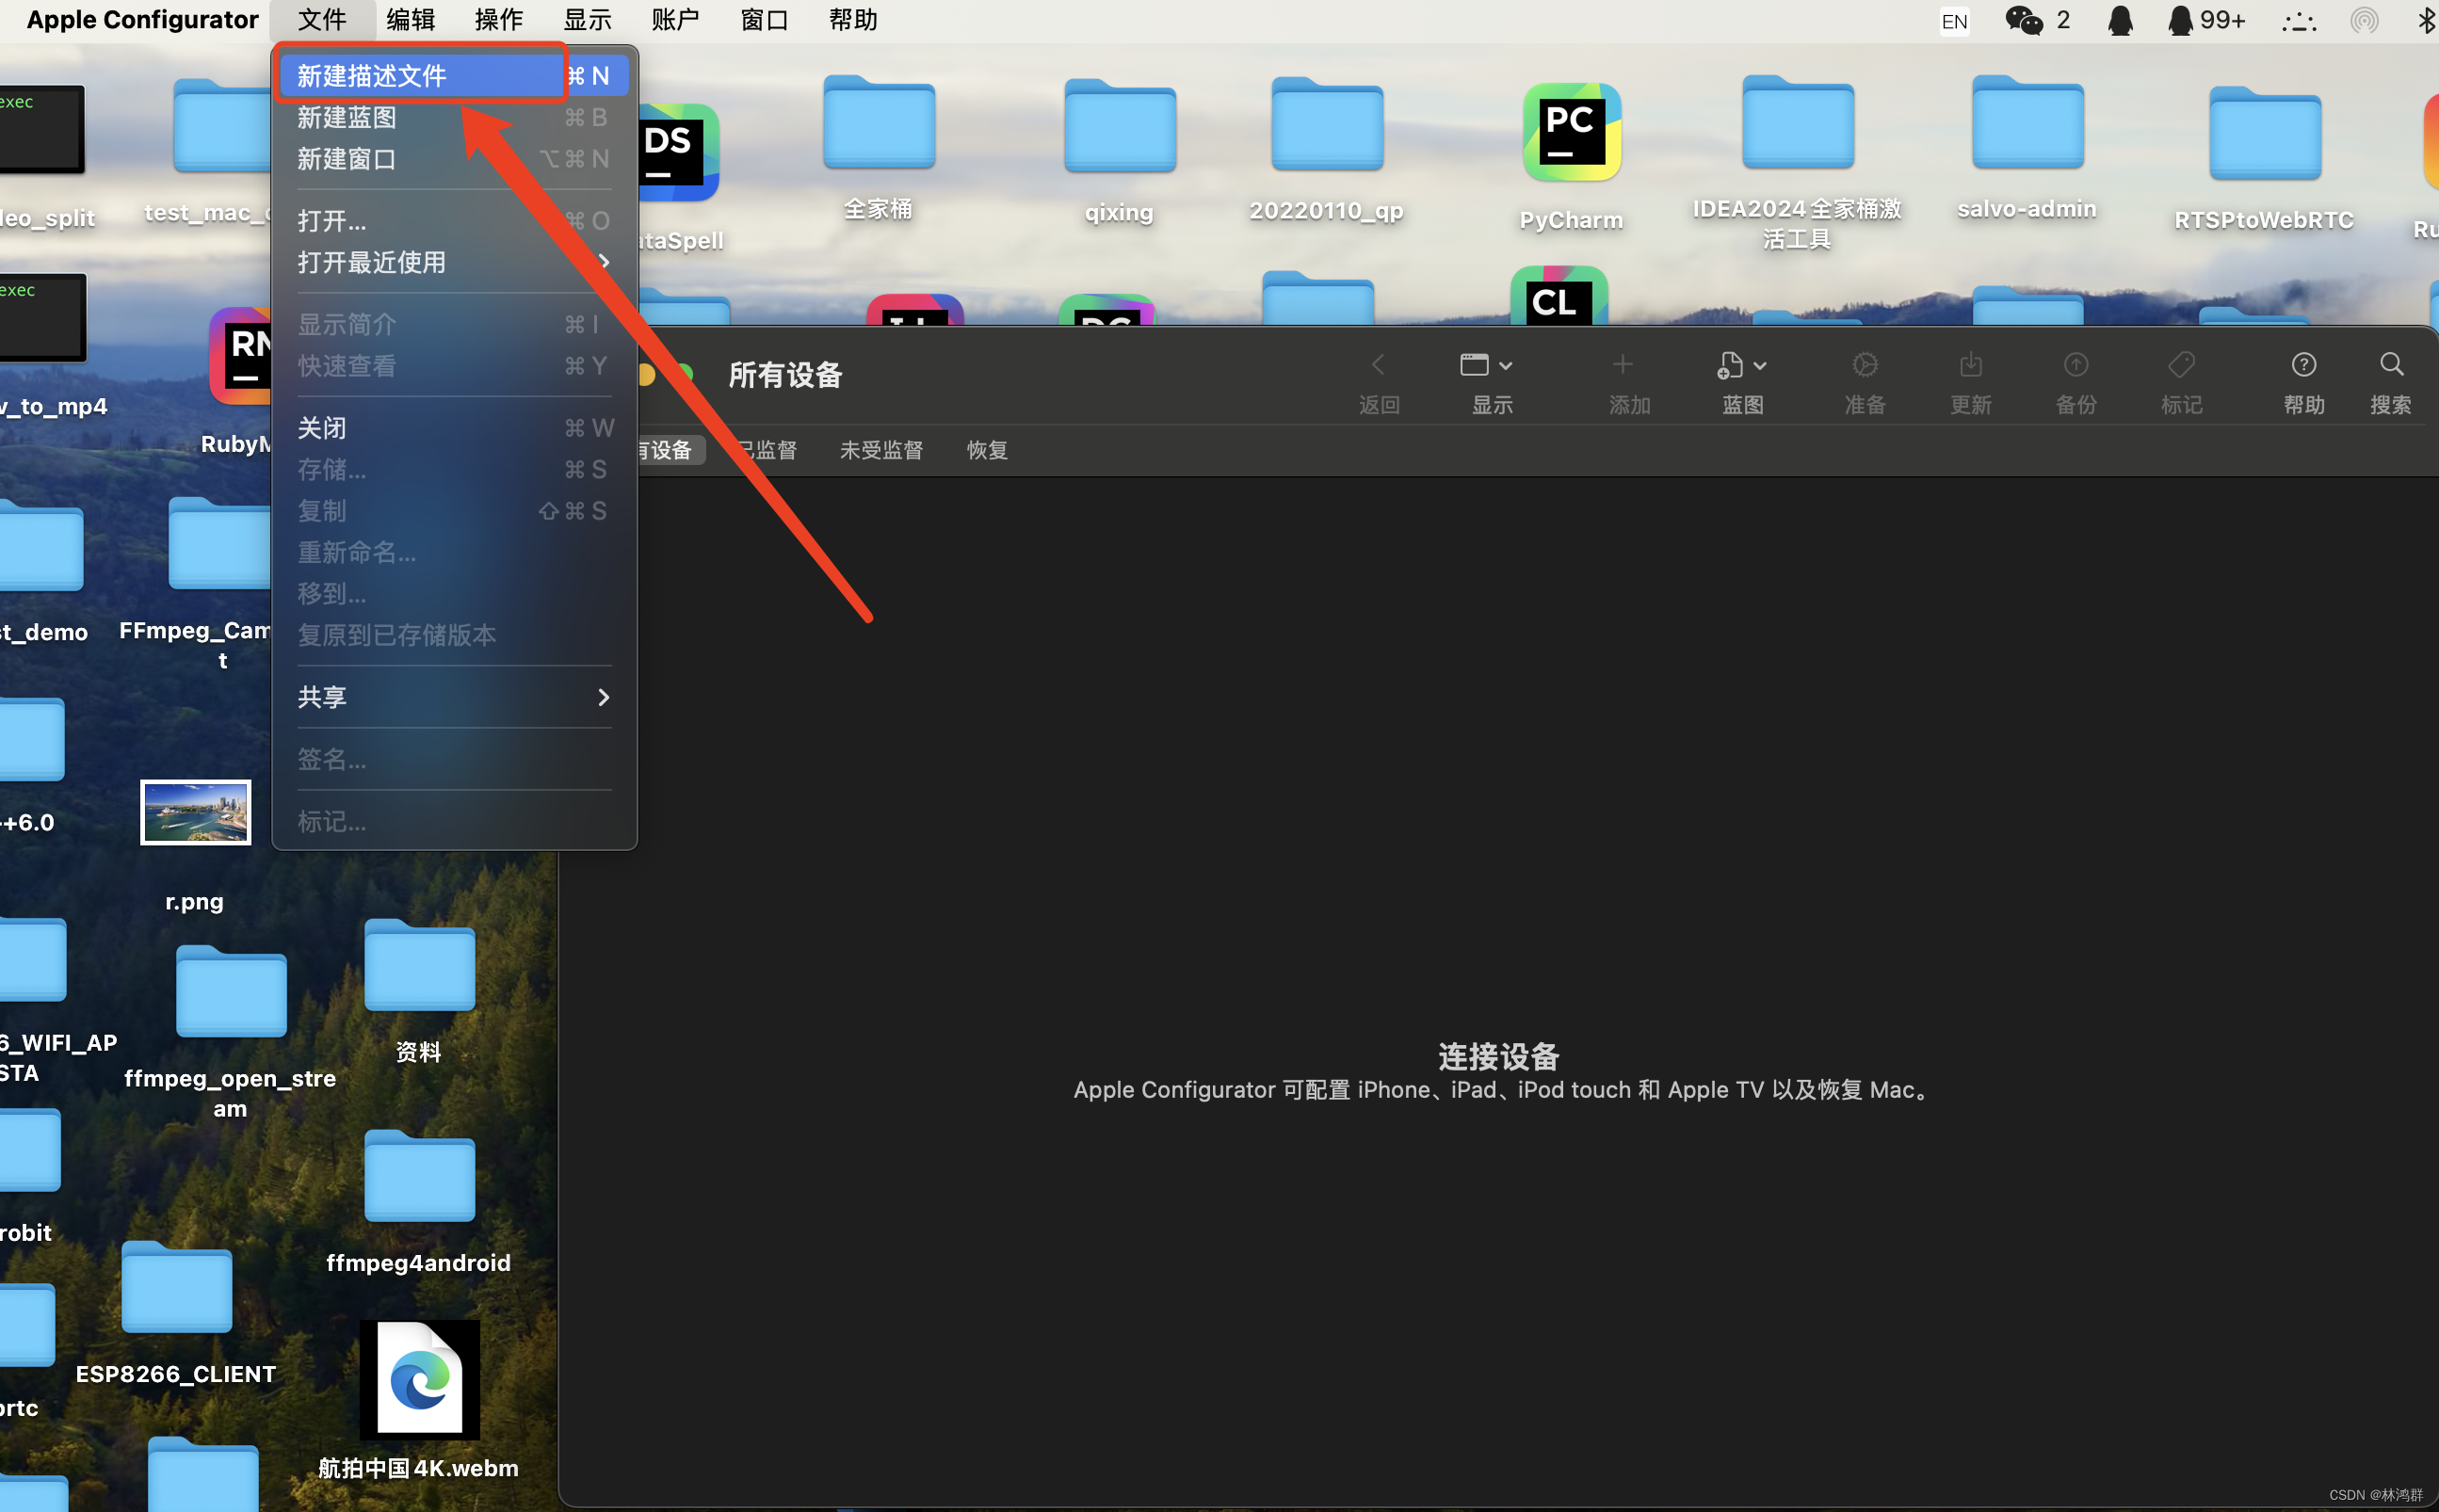Click the 准备 gear toolbar icon
Screen dimensions: 2439x1512
click(x=1865, y=365)
